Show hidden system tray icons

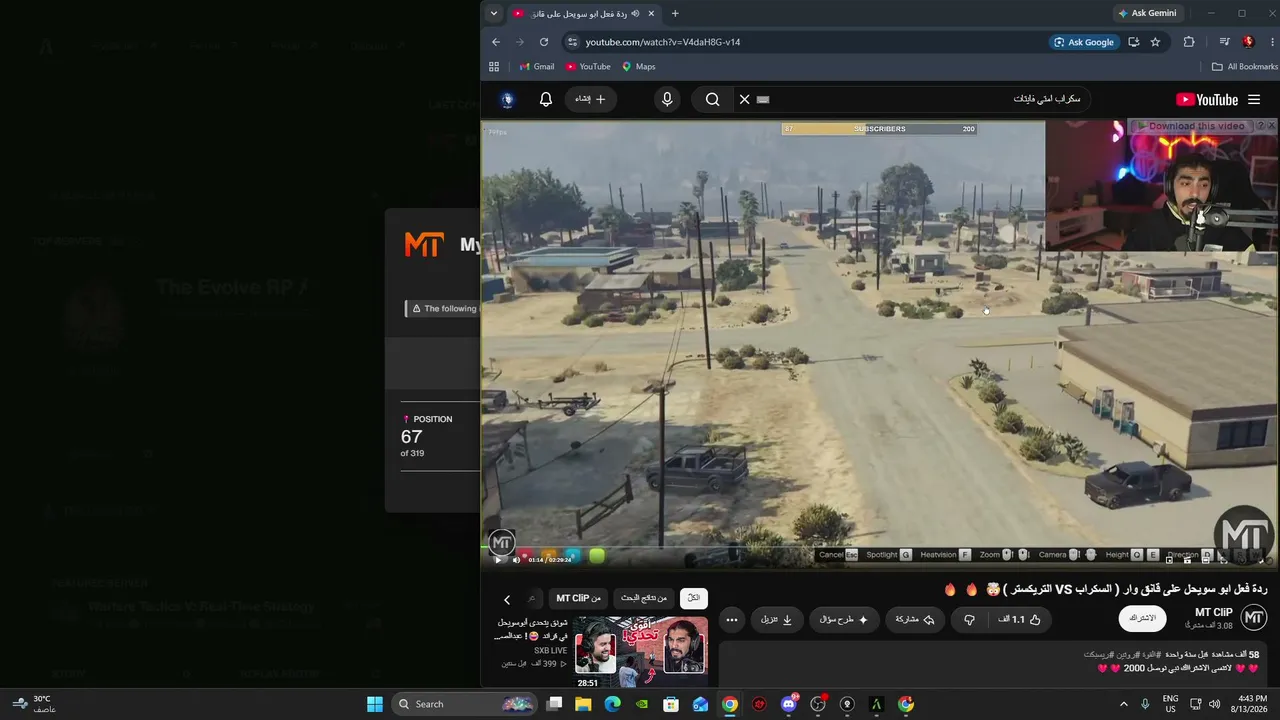click(x=1126, y=704)
